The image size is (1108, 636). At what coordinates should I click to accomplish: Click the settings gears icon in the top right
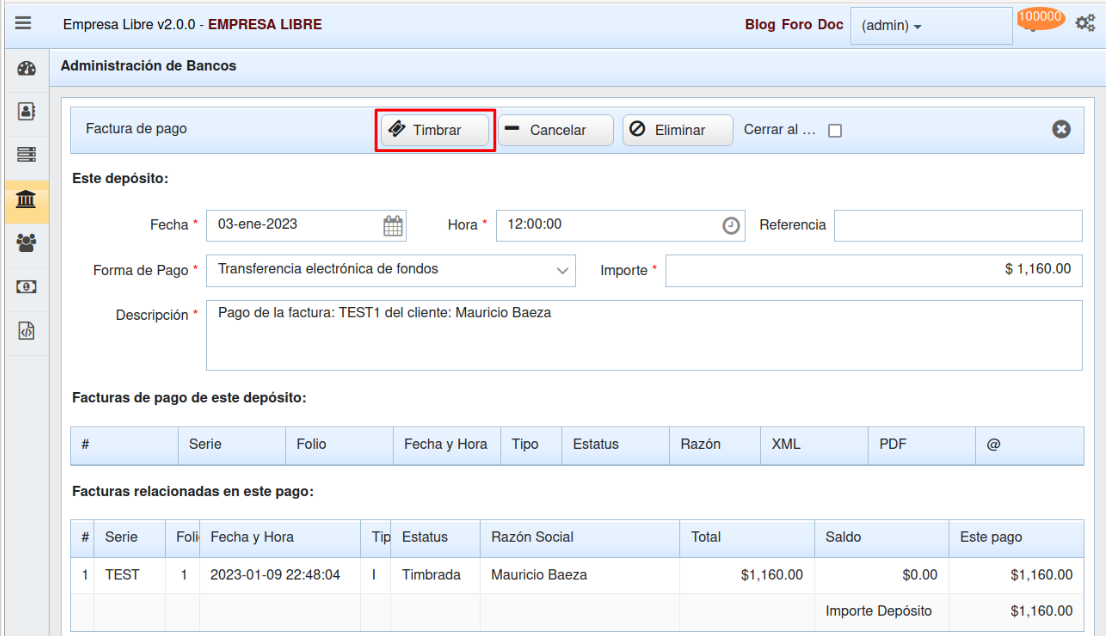[1085, 23]
